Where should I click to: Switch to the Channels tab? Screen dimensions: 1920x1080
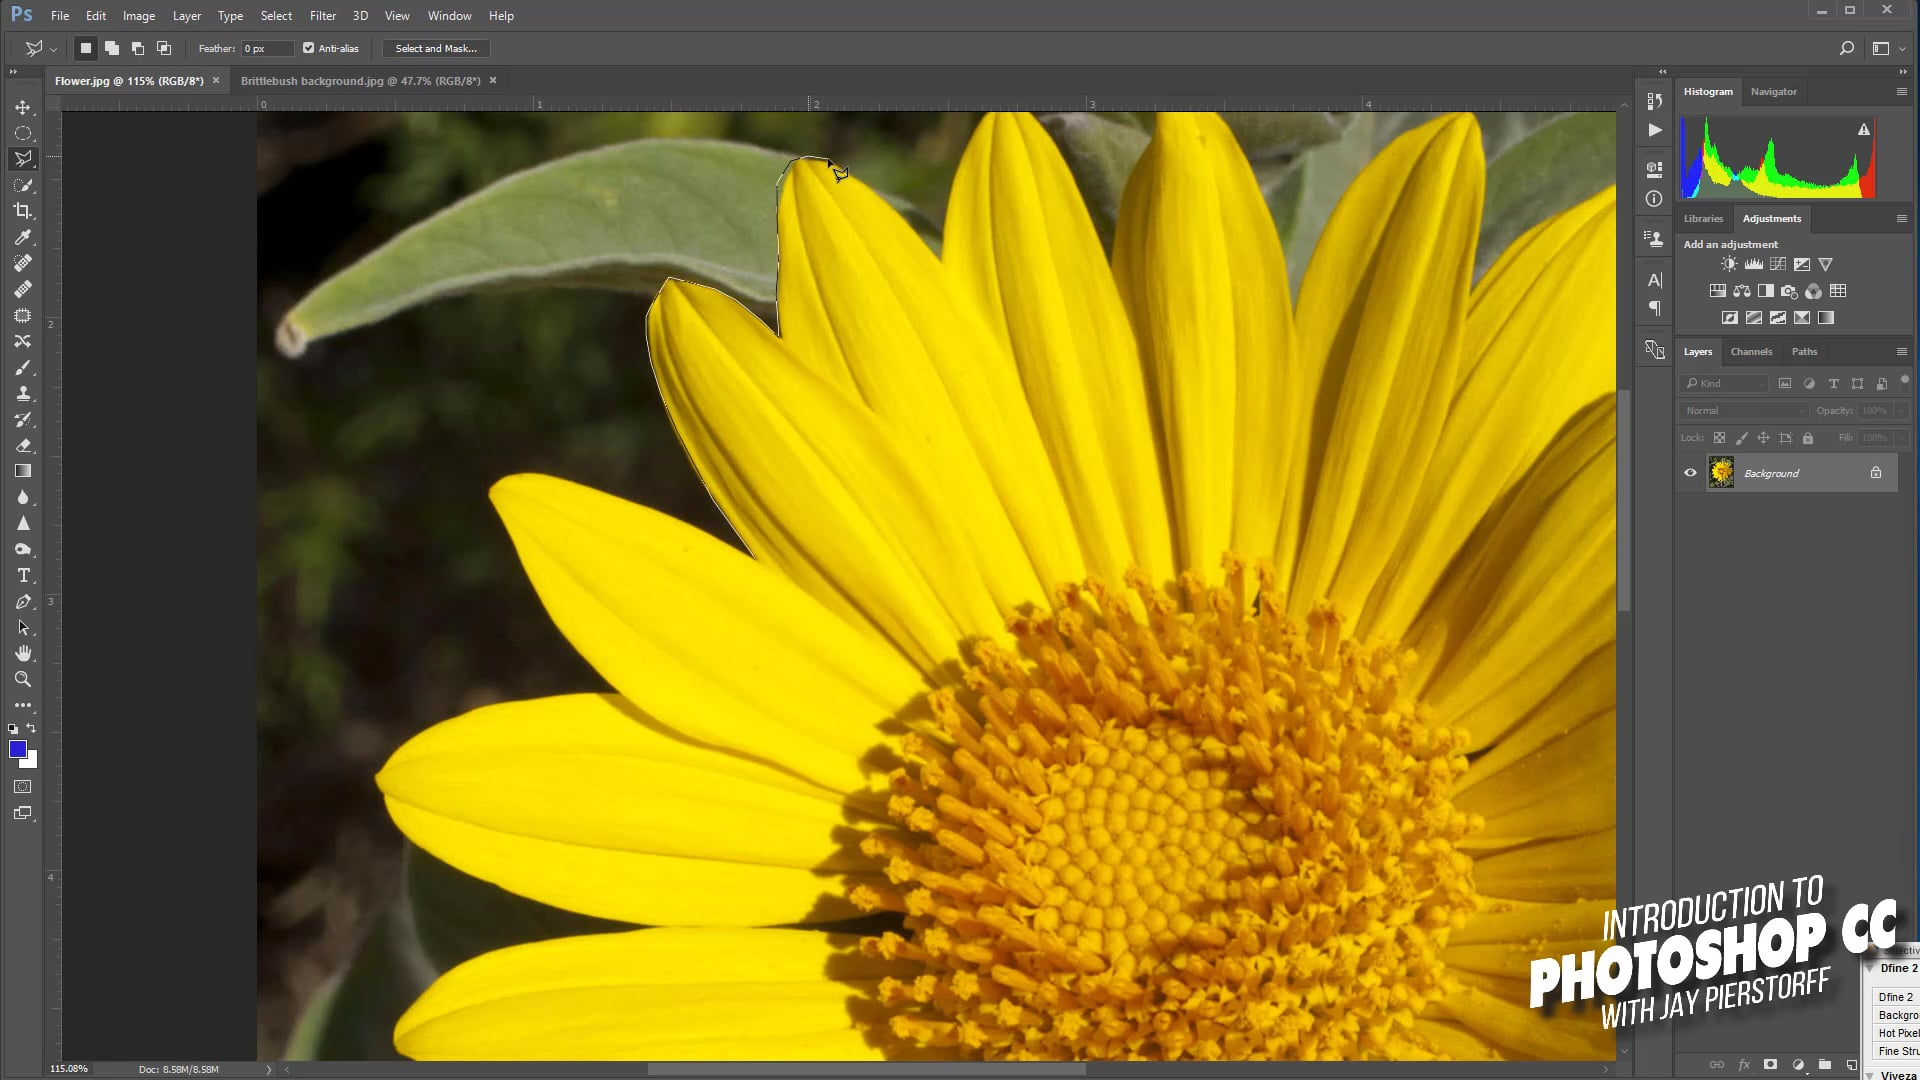pos(1751,351)
